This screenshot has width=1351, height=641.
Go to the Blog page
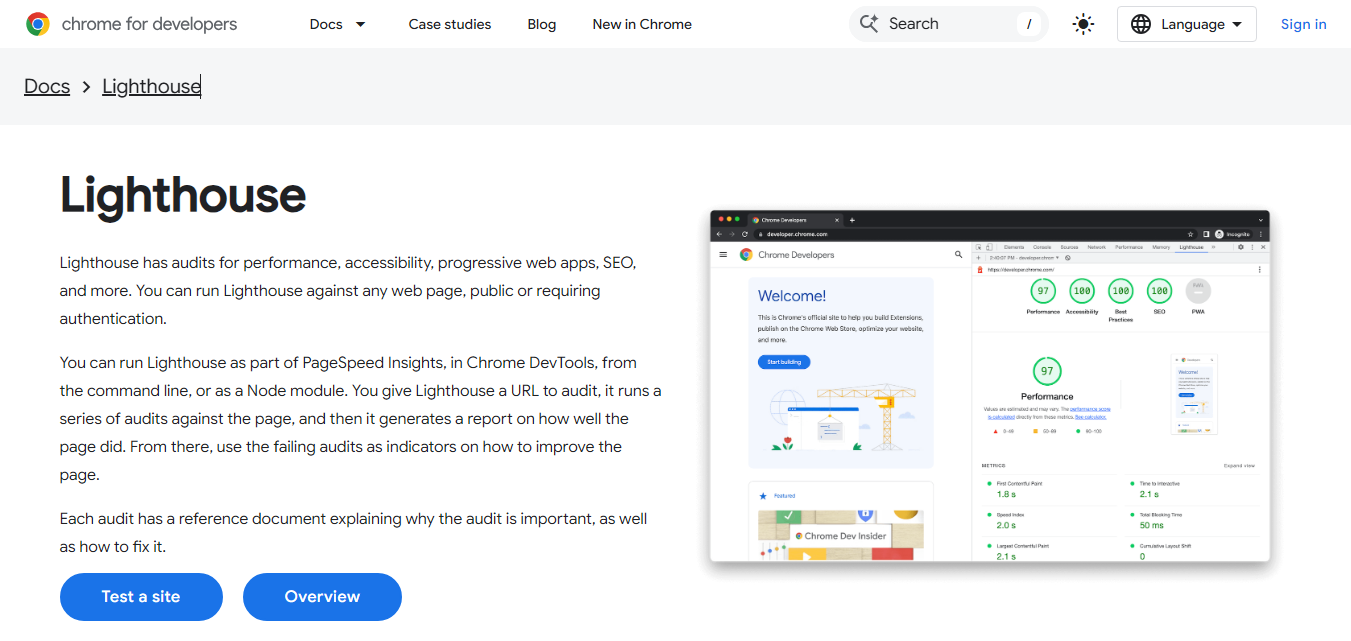pos(542,24)
